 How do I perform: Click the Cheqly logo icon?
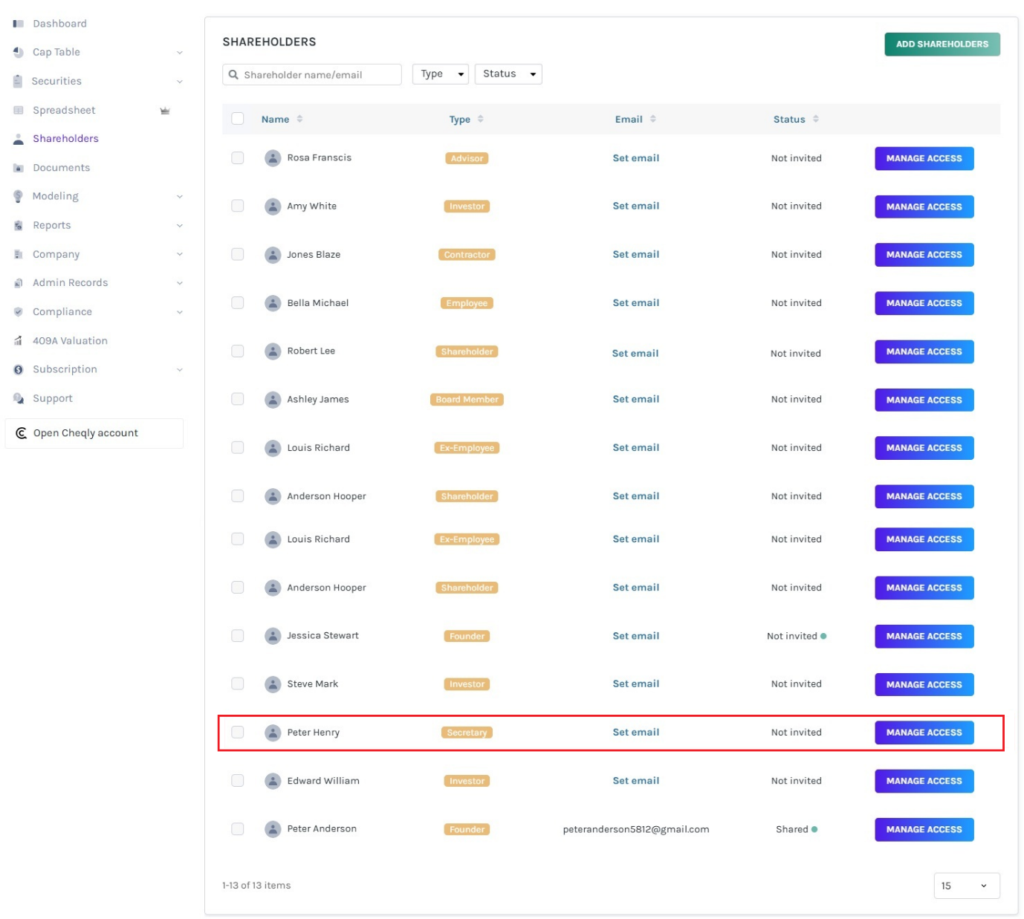pos(21,433)
